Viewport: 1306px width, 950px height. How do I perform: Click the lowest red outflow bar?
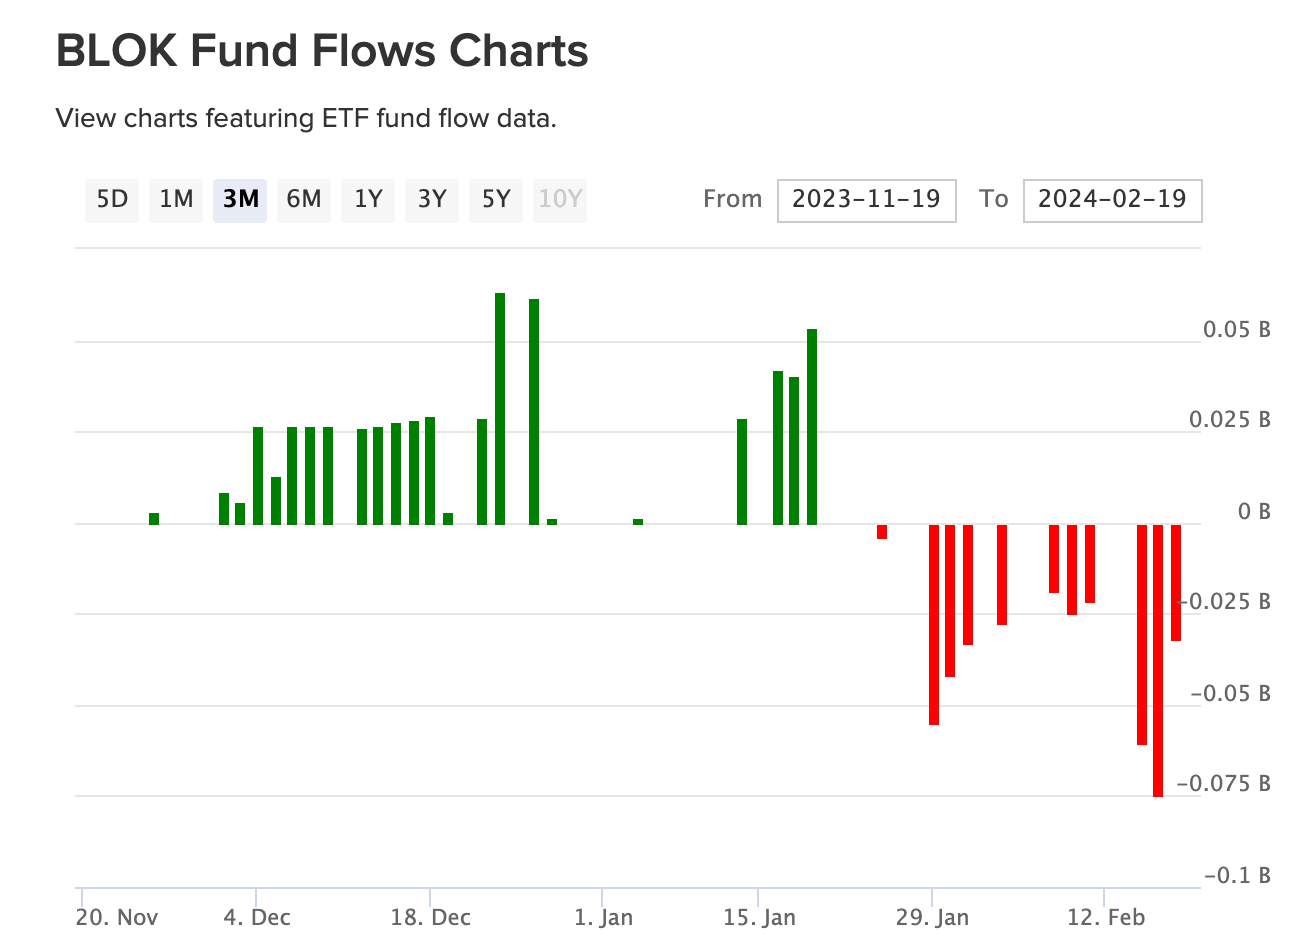(x=1158, y=660)
